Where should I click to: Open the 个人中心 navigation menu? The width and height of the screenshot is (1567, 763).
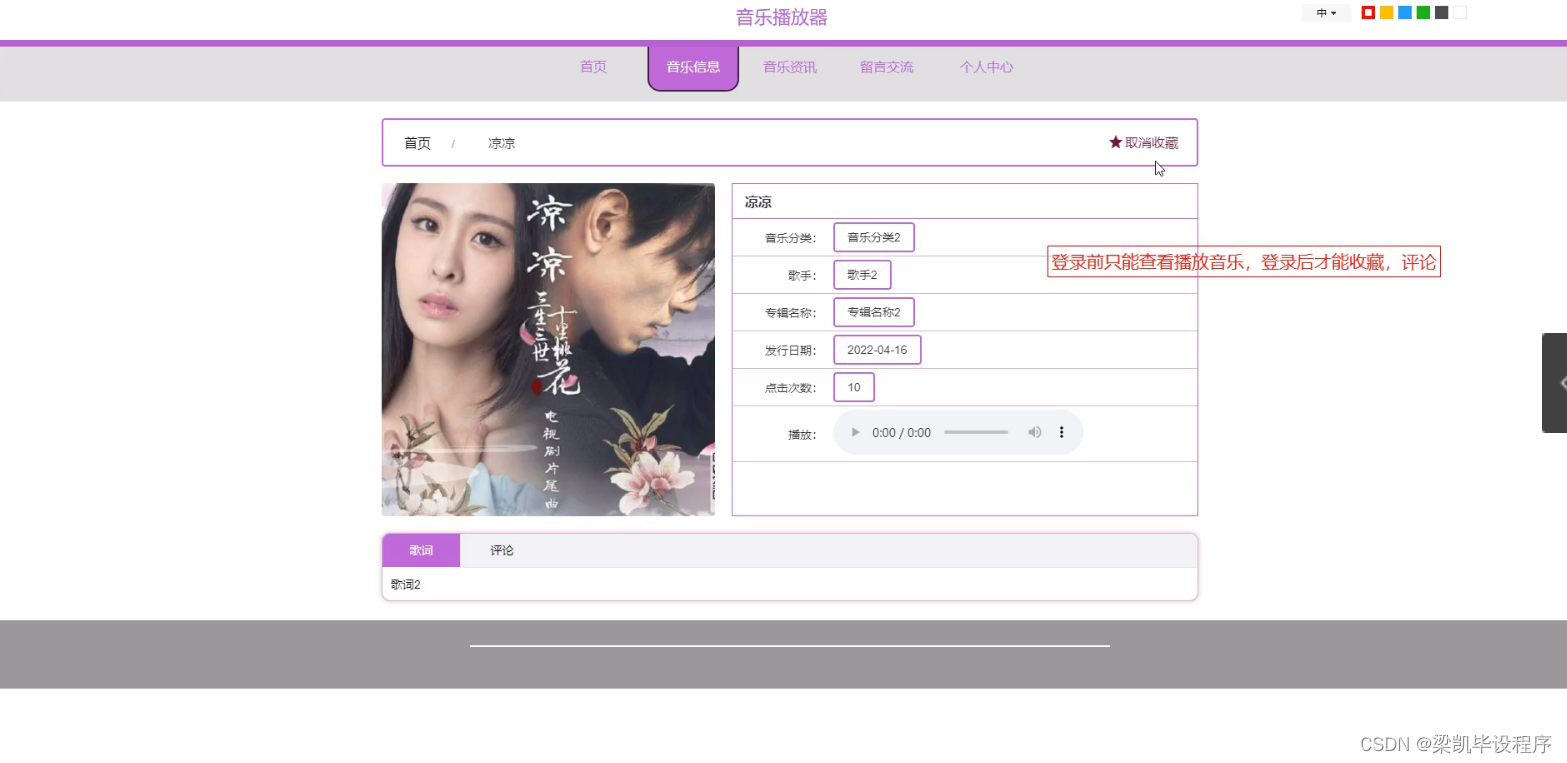(986, 67)
